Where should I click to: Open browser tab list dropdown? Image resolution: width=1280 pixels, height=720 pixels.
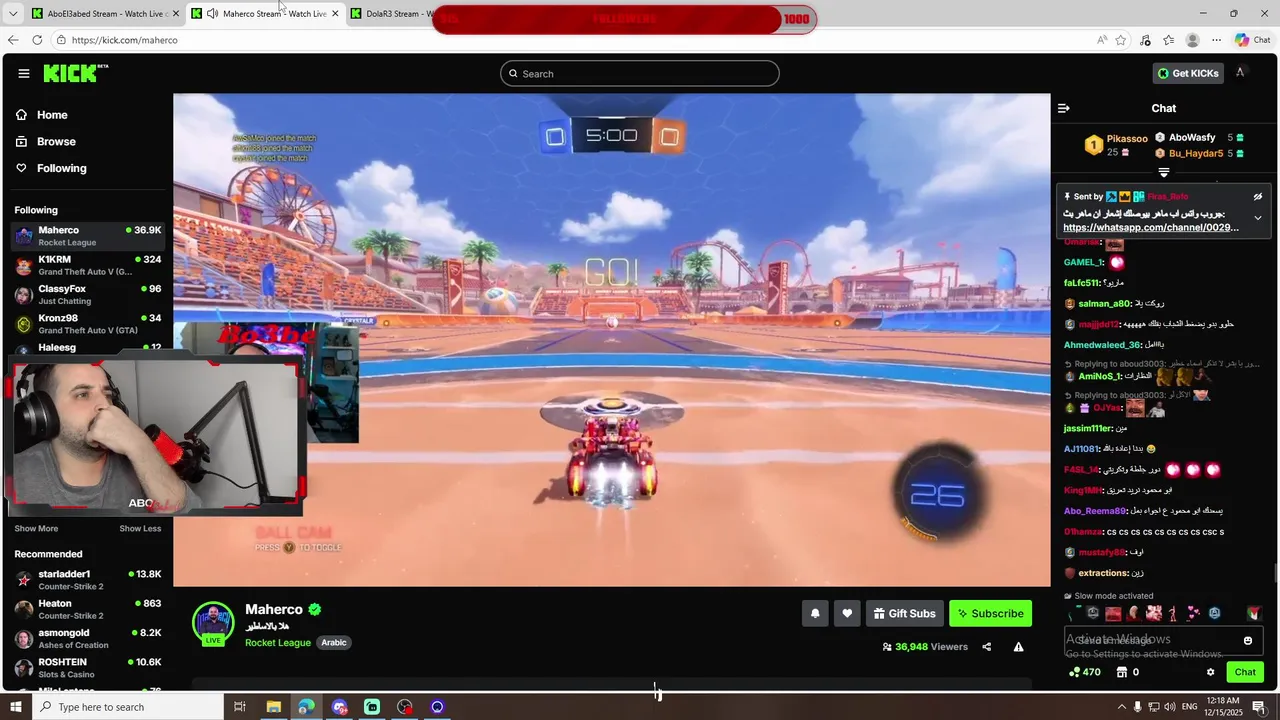12,13
